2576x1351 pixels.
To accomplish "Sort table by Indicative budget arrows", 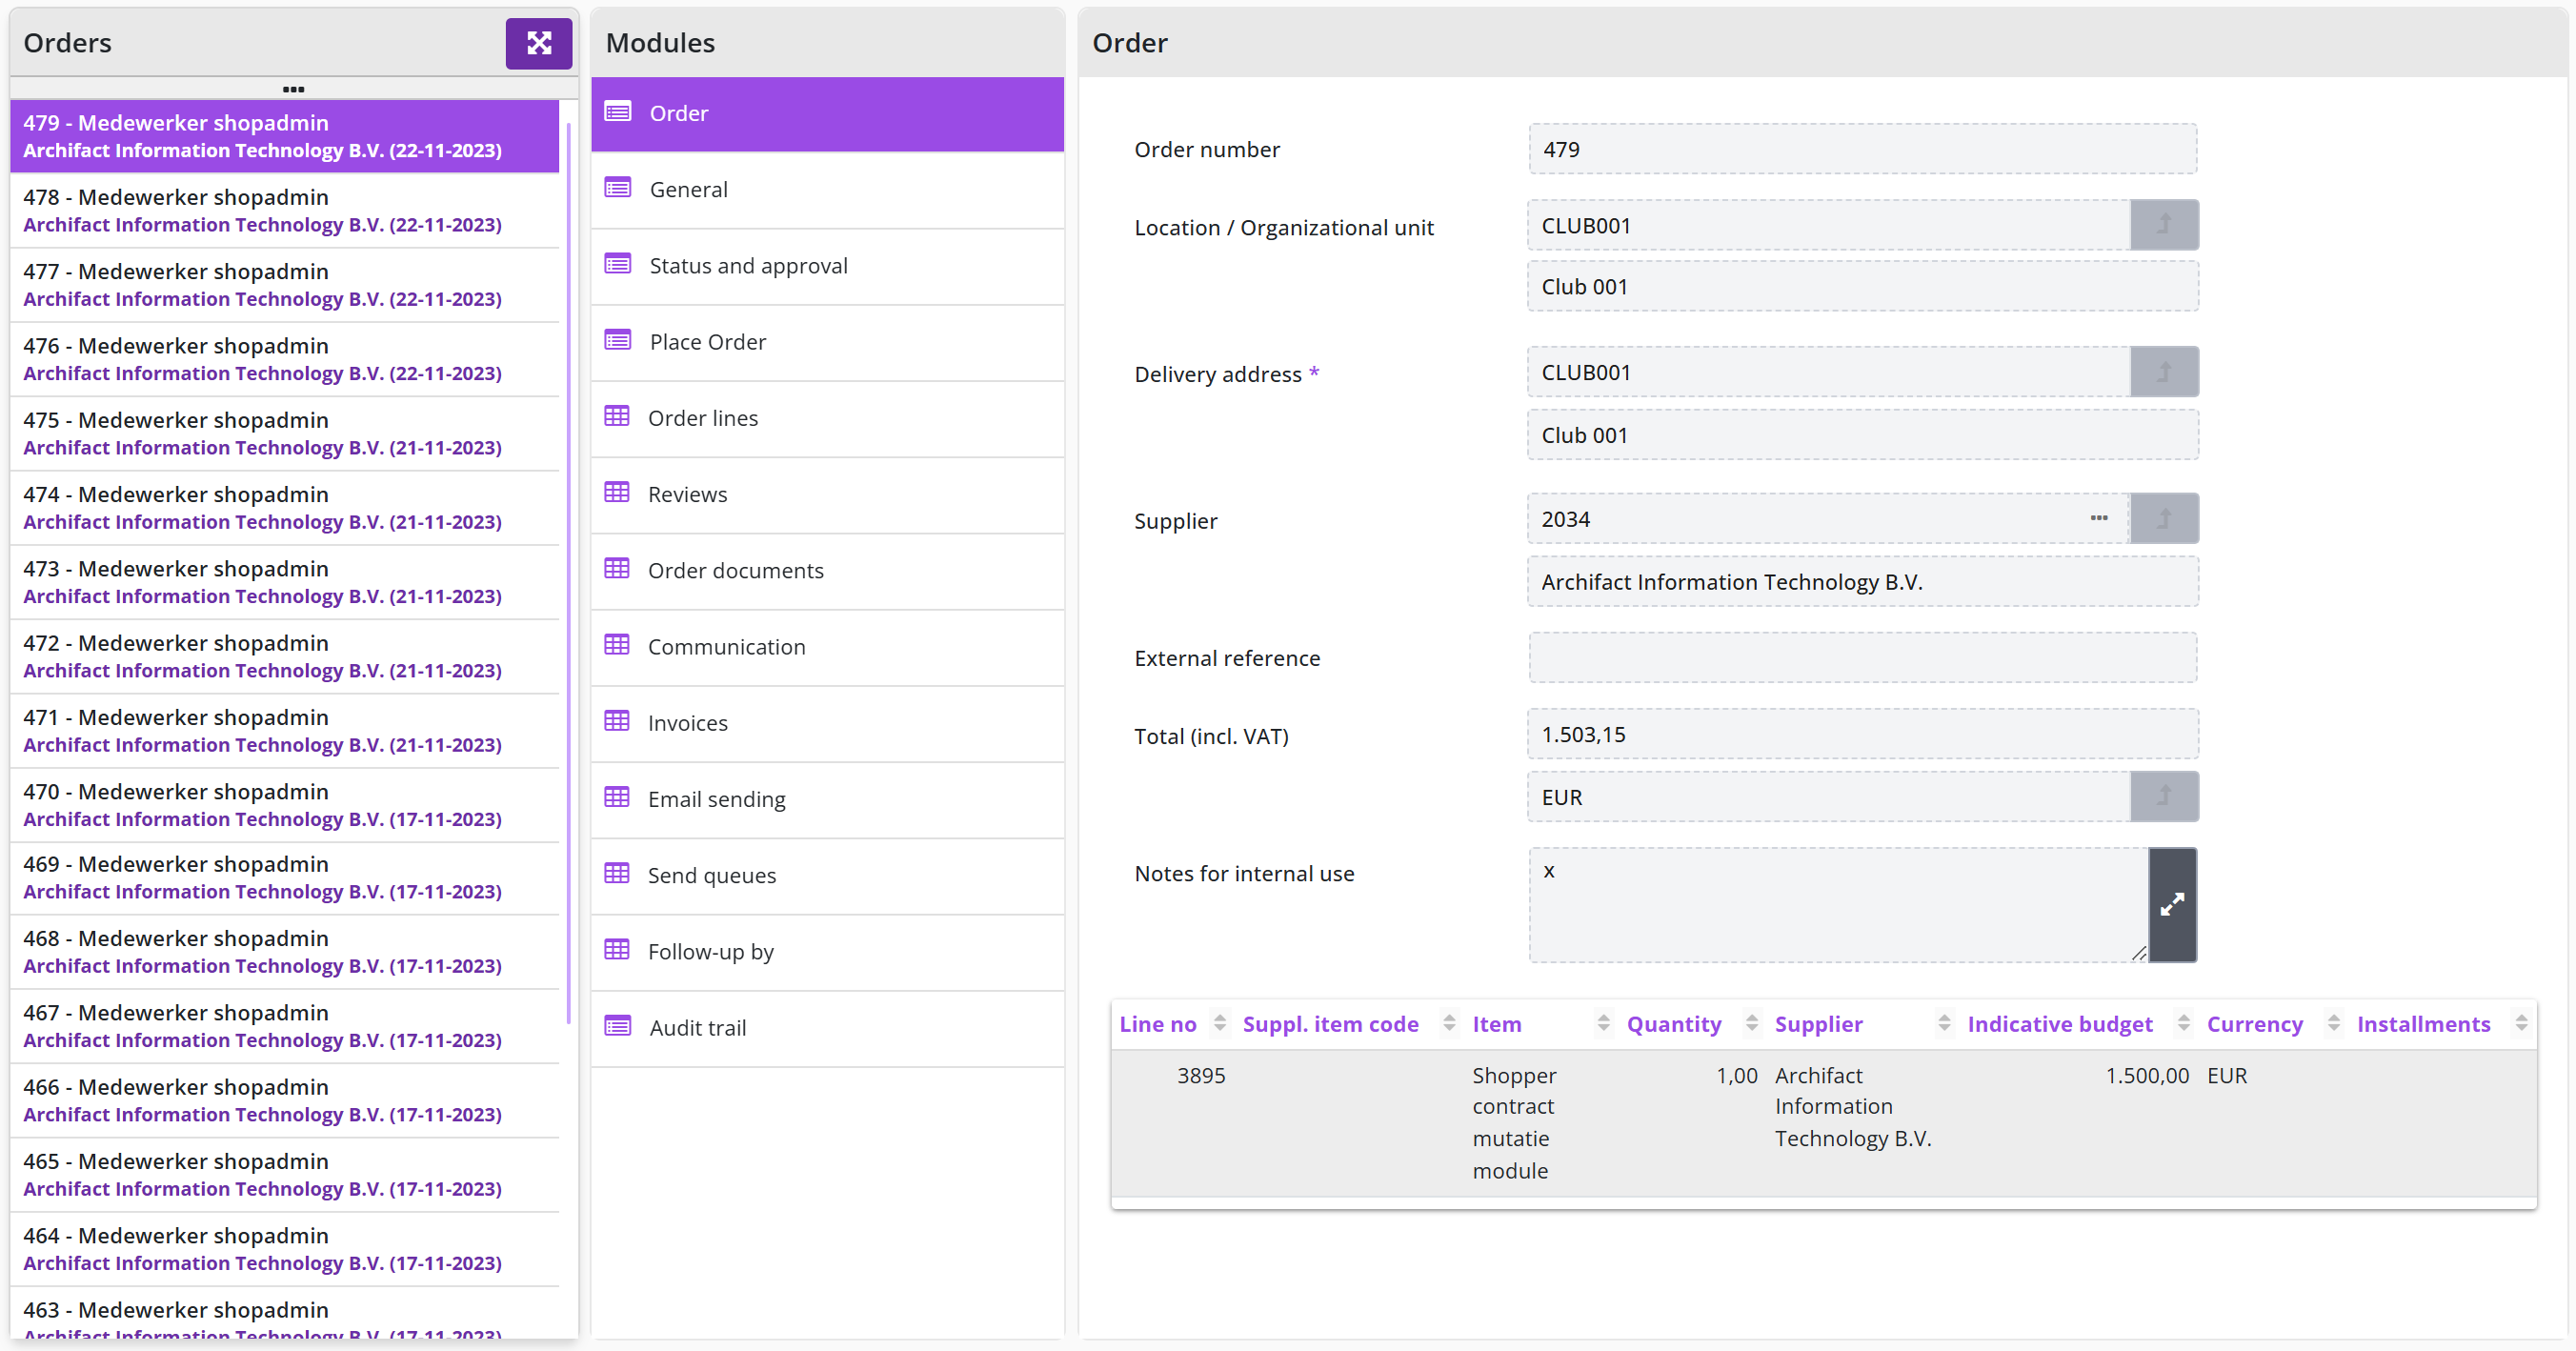I will tap(2183, 1023).
